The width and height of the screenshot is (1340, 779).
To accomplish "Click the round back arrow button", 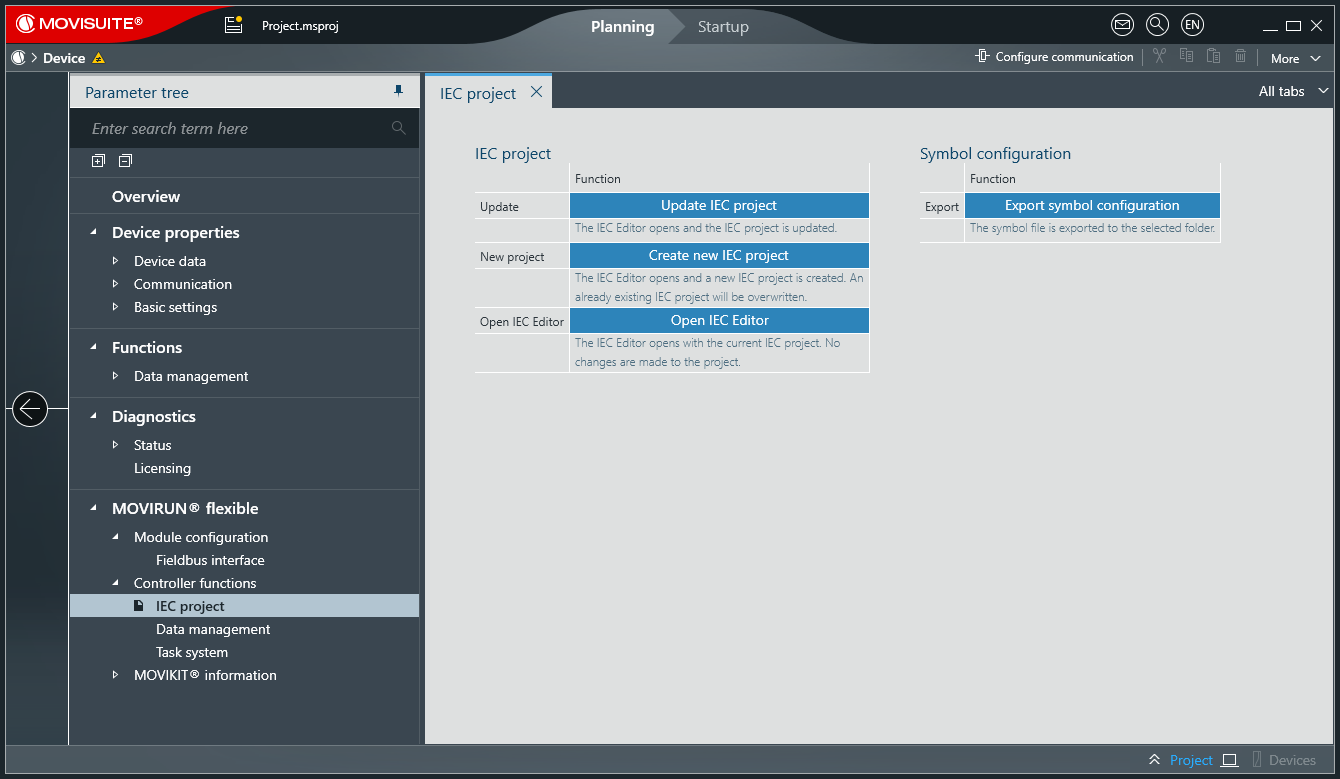I will [30, 408].
